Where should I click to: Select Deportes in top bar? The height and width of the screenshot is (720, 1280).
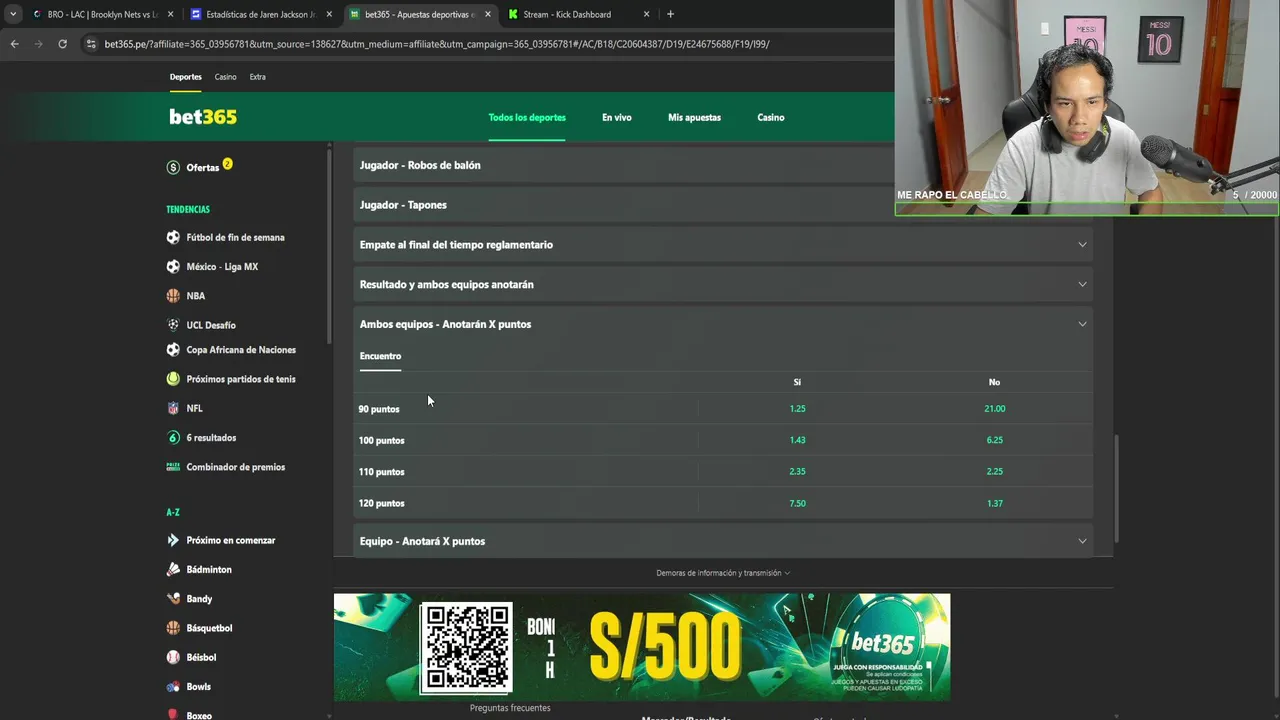pyautogui.click(x=185, y=77)
